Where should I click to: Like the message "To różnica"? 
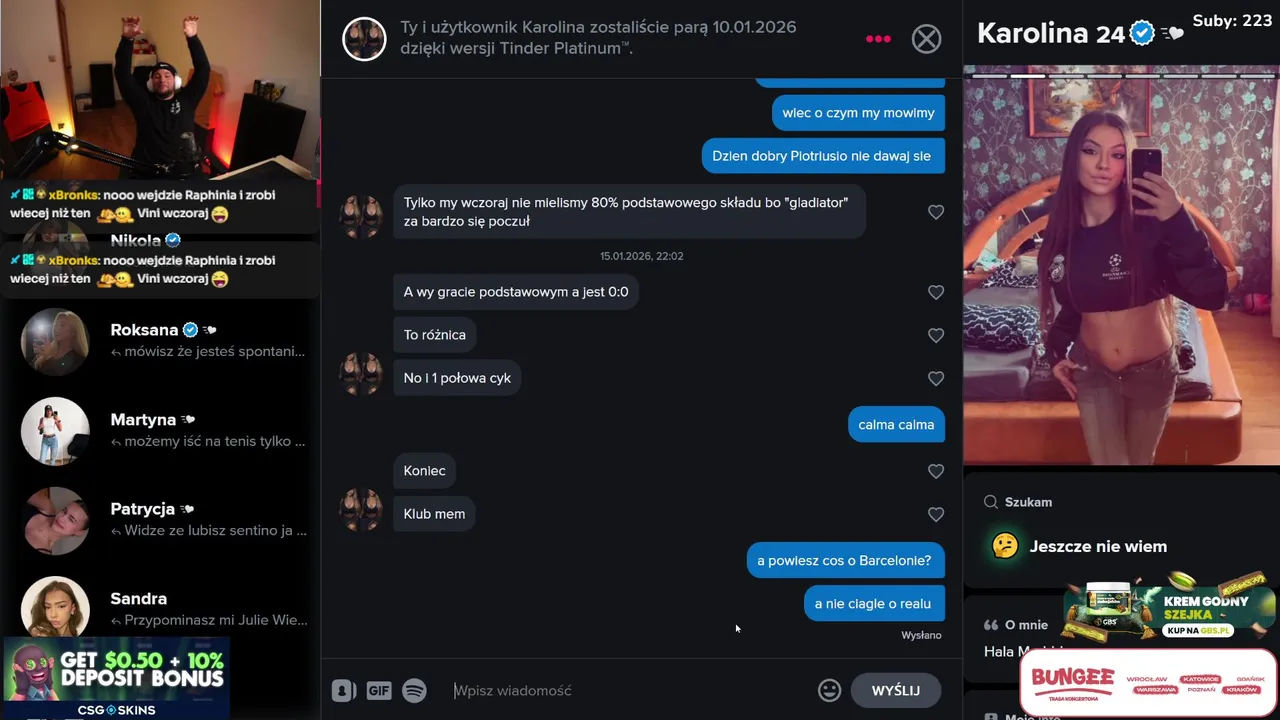tap(936, 335)
